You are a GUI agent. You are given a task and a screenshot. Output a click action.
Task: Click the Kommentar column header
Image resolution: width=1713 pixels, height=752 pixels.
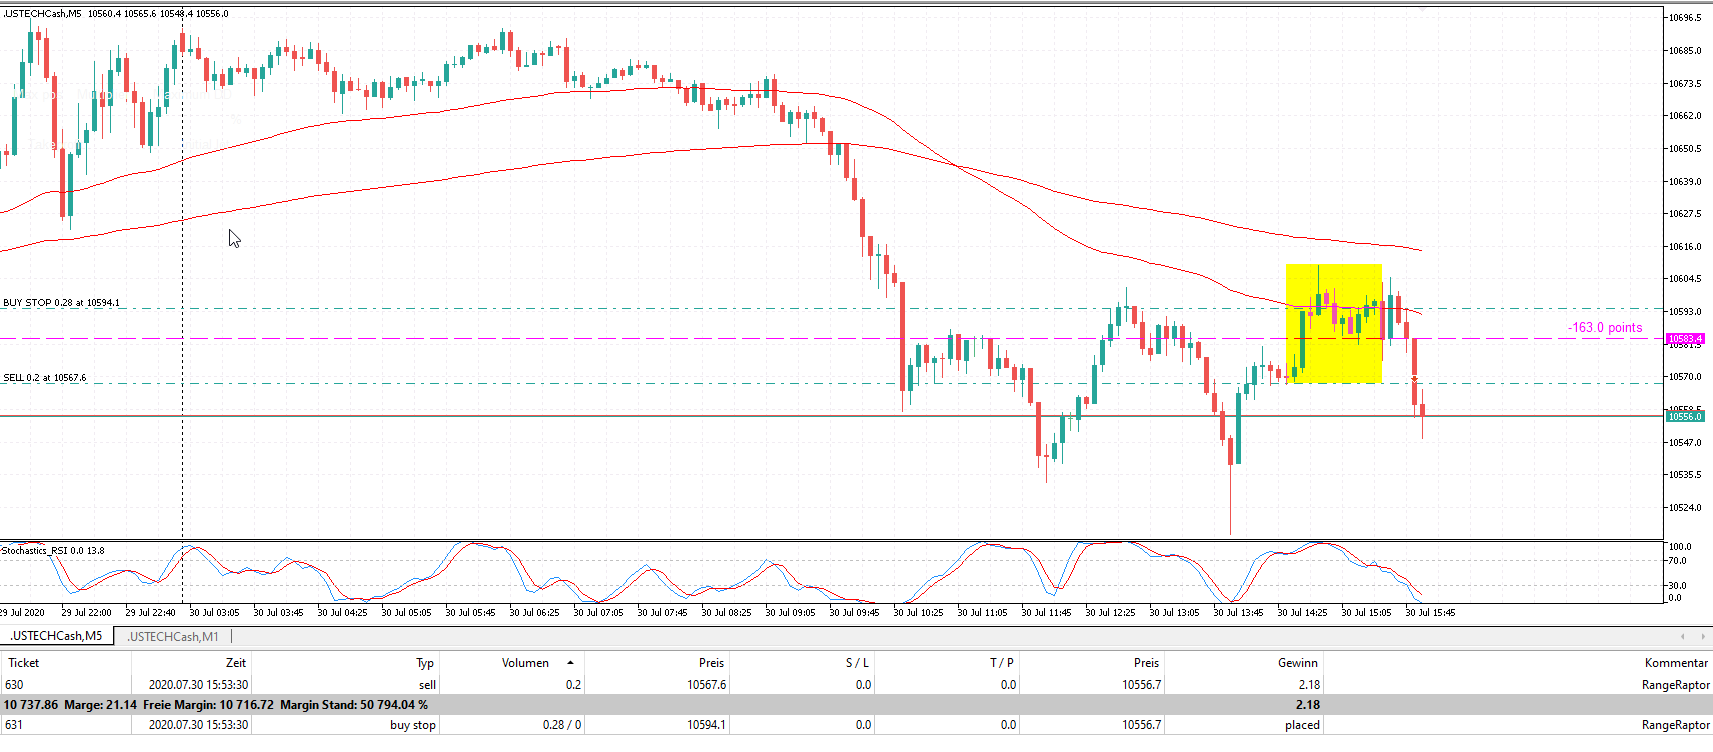[1675, 663]
